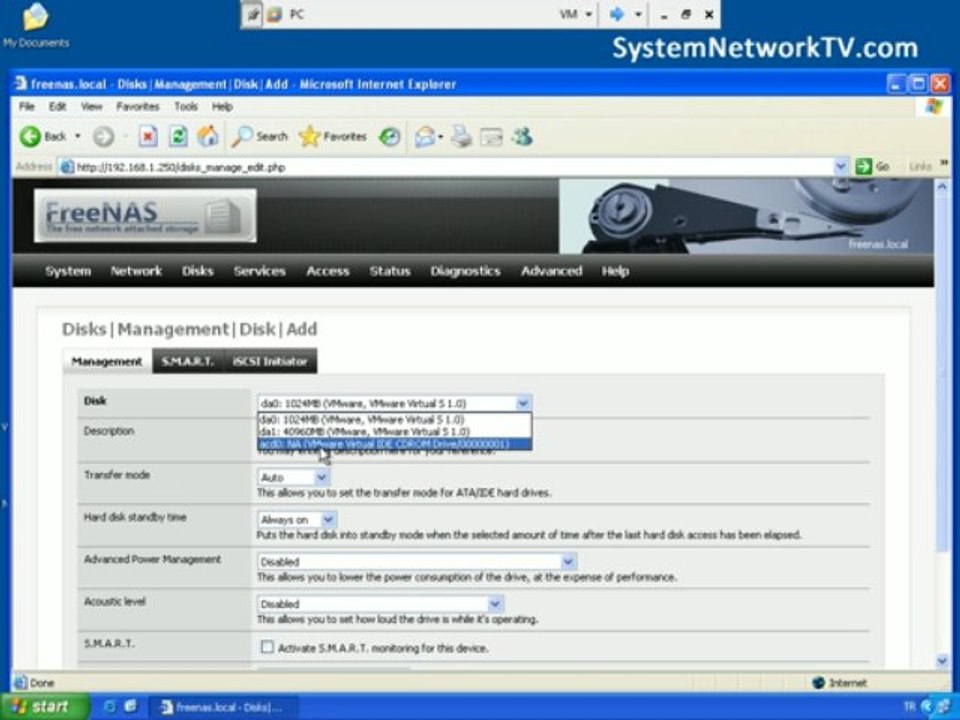Screen dimensions: 960x720
Task: Open the Disks navigation menu
Action: pos(197,271)
